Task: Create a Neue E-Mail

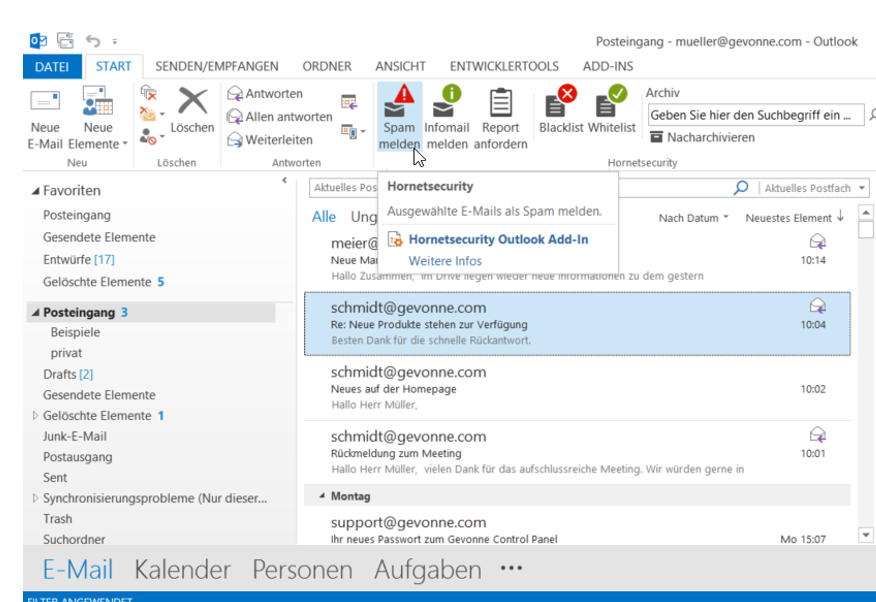Action: (45, 116)
